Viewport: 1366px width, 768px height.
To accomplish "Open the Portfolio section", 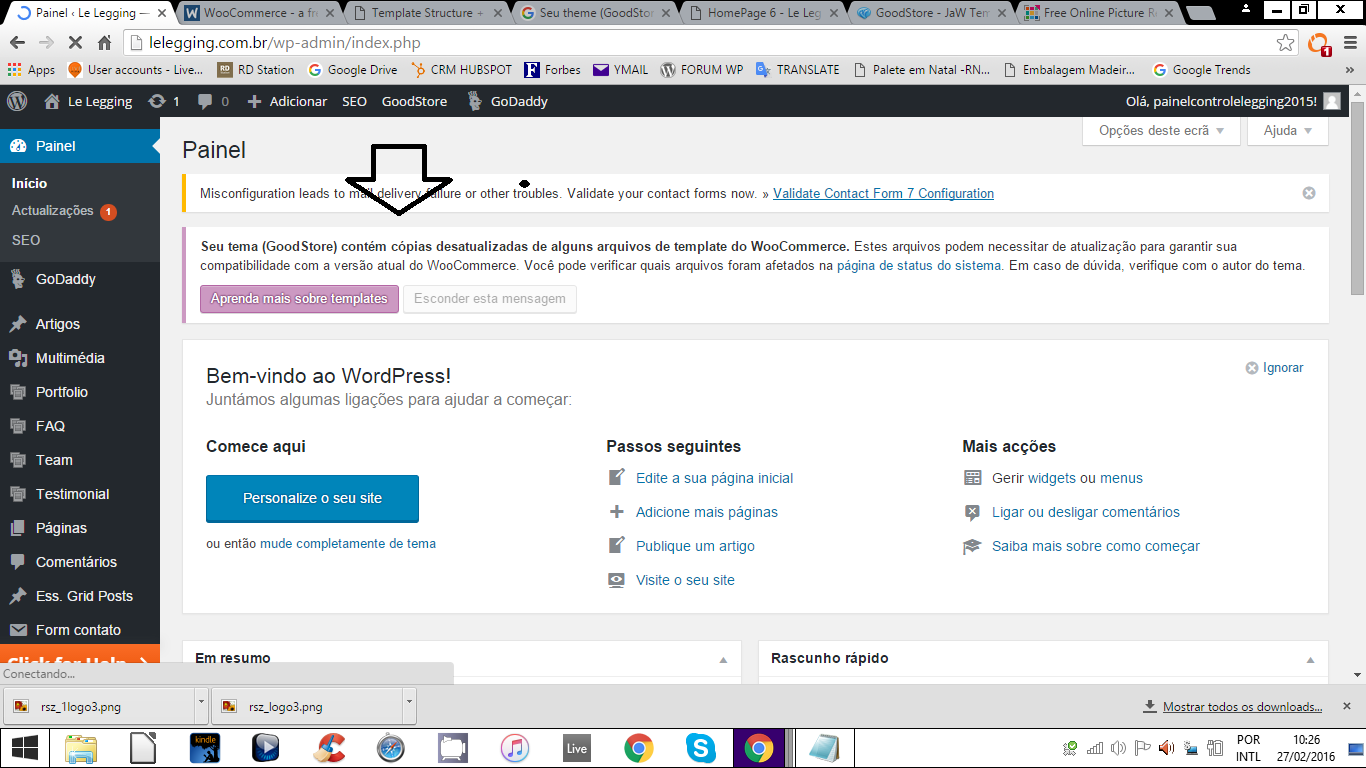I will (80, 392).
